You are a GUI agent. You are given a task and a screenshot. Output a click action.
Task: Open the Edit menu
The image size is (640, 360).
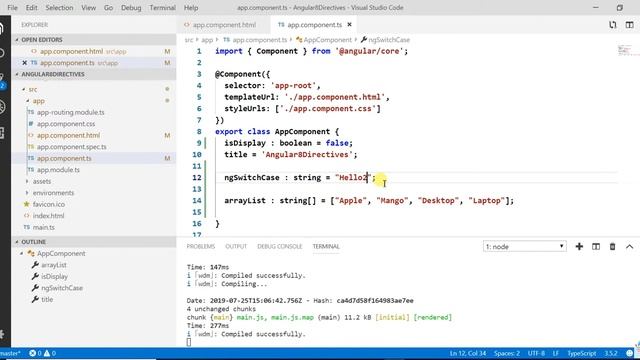(31, 8)
